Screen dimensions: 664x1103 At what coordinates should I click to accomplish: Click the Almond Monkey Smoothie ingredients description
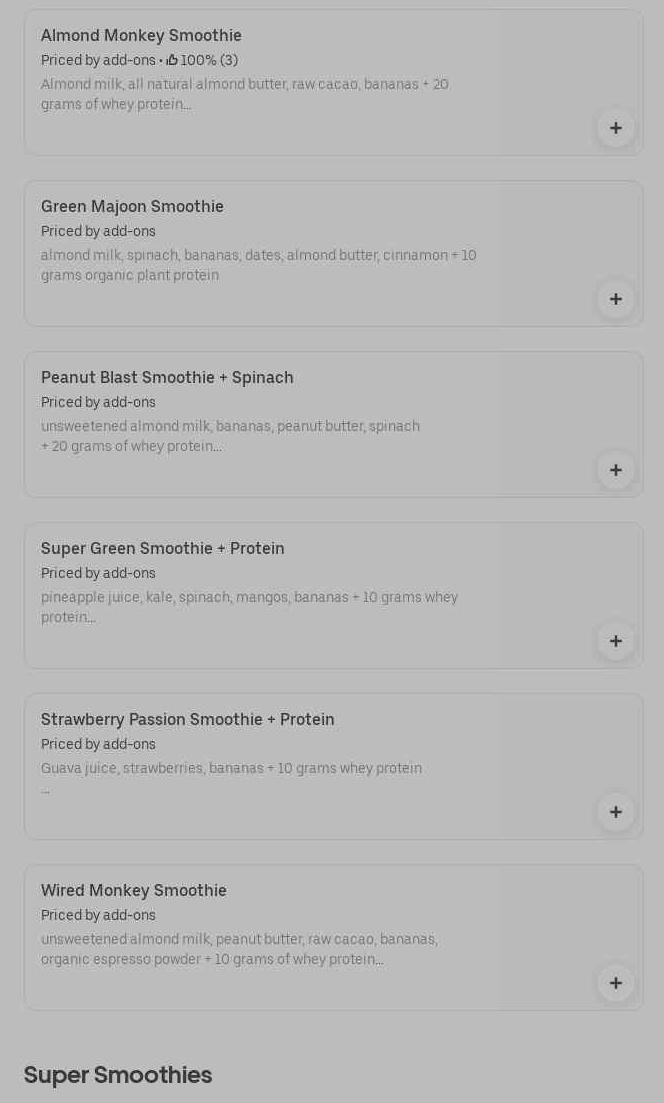pos(245,94)
